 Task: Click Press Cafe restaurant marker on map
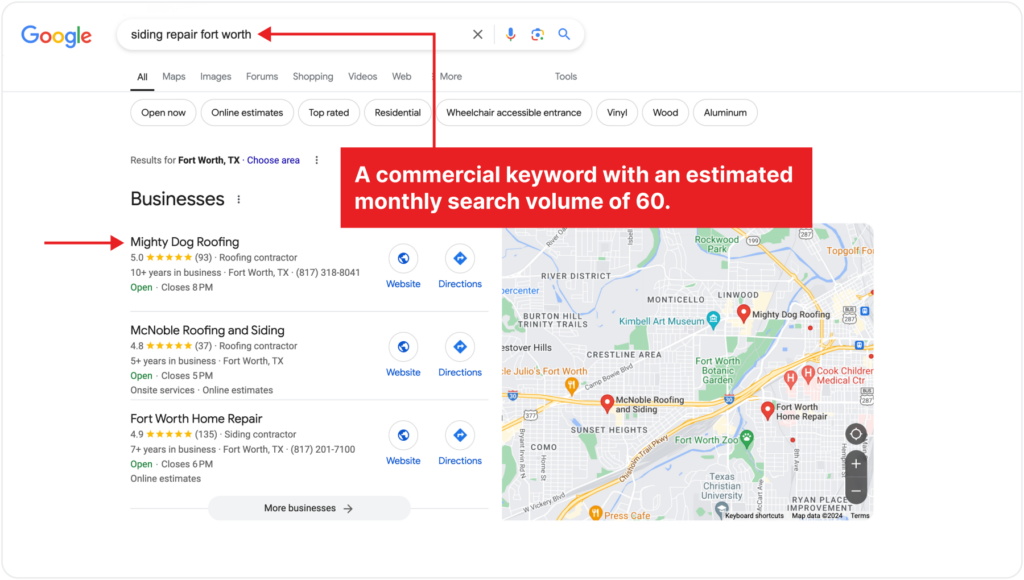(x=595, y=513)
